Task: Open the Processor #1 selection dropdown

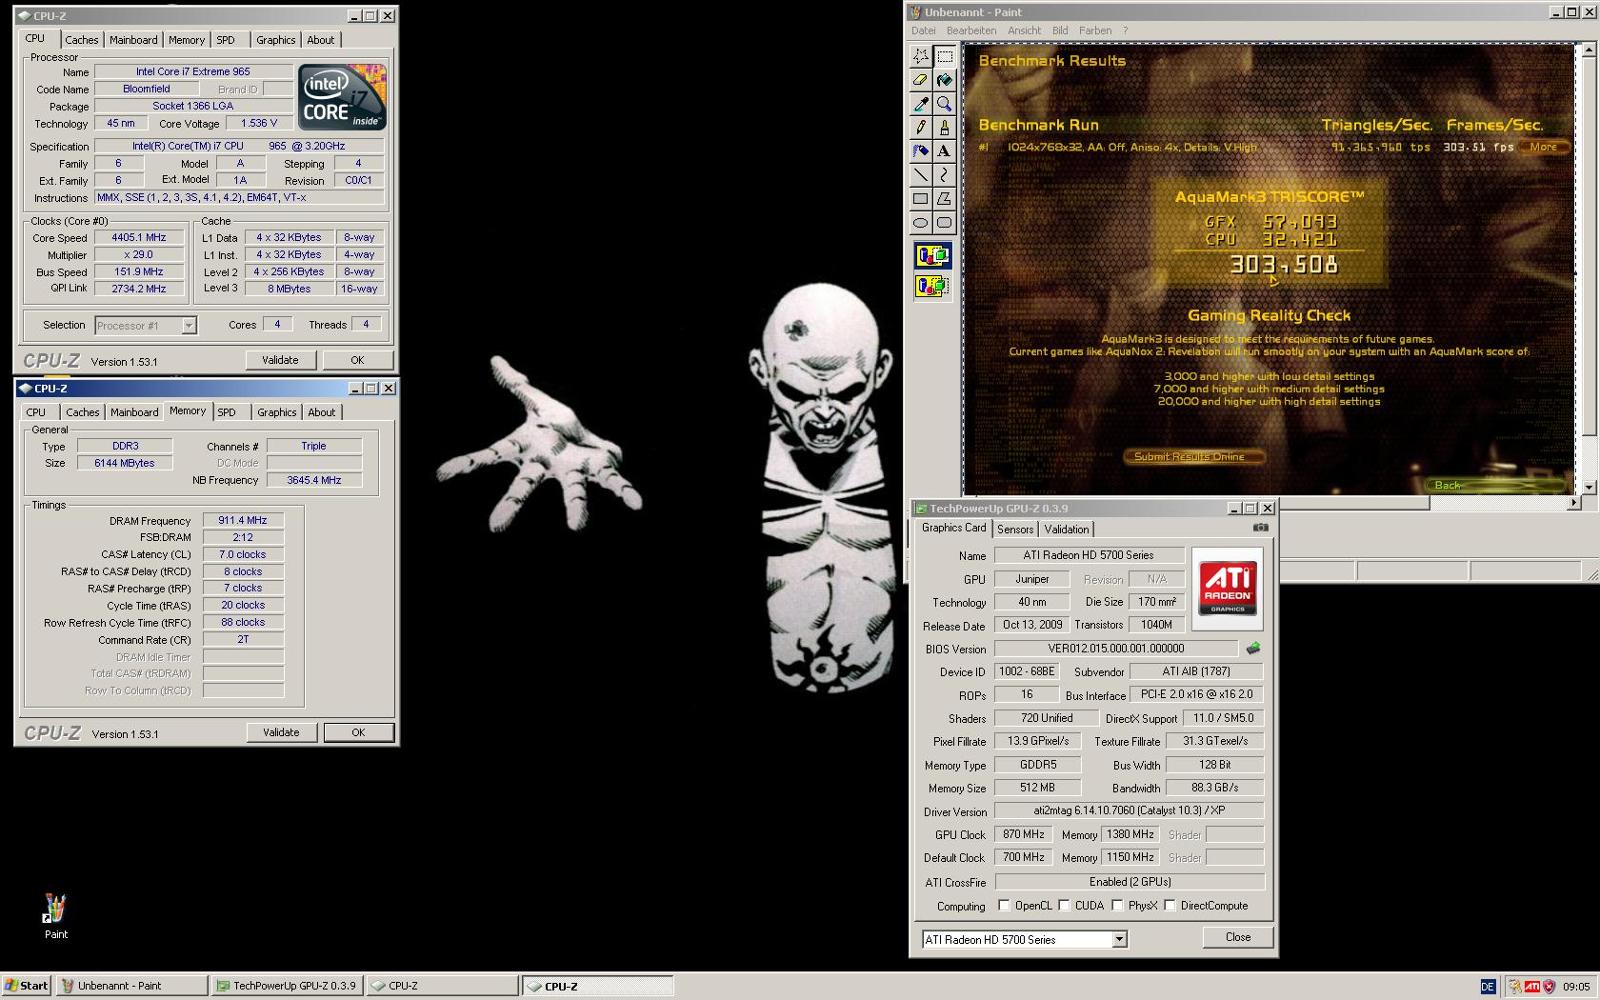Action: pos(145,325)
